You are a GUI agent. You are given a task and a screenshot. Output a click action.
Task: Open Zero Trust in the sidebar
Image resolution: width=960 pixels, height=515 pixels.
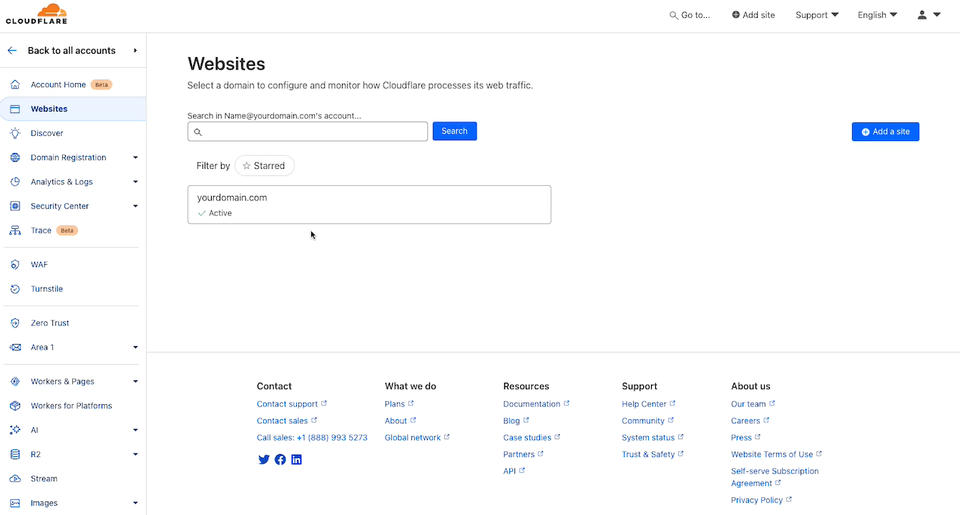pos(50,323)
